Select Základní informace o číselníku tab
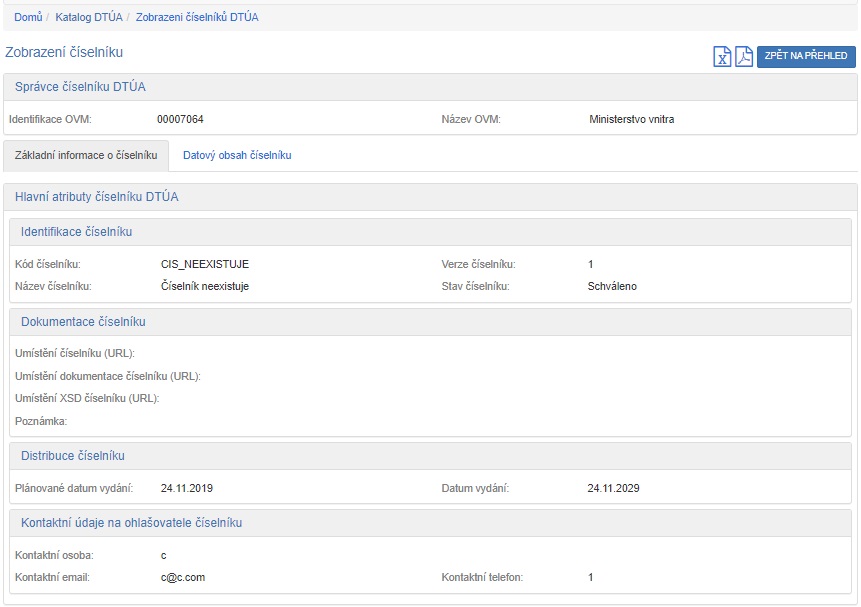 86,155
